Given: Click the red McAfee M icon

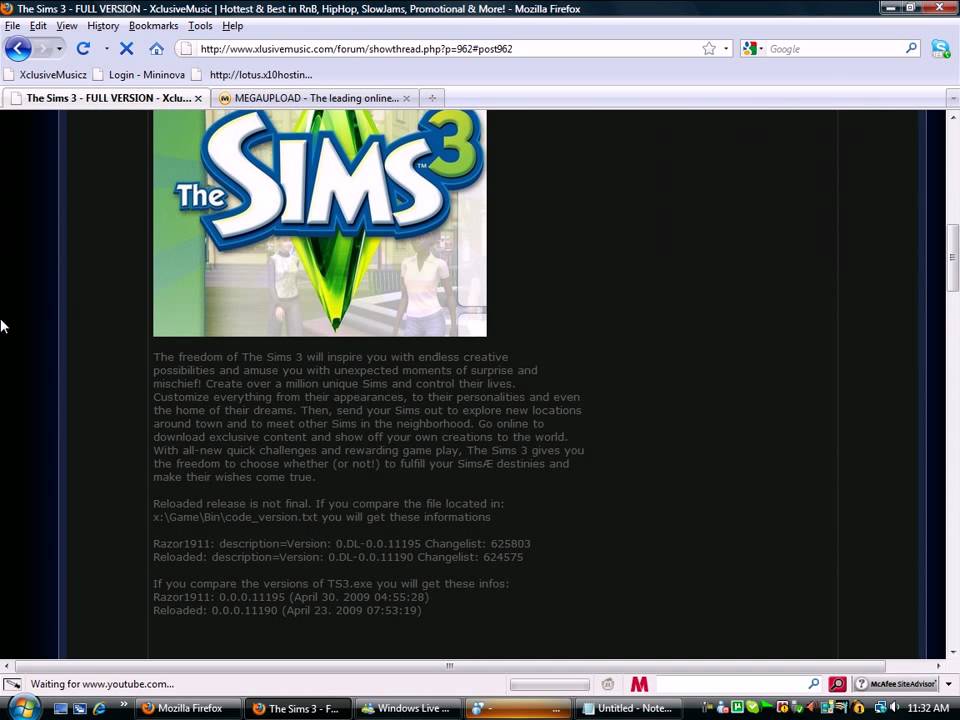Looking at the screenshot, I should click(x=639, y=684).
